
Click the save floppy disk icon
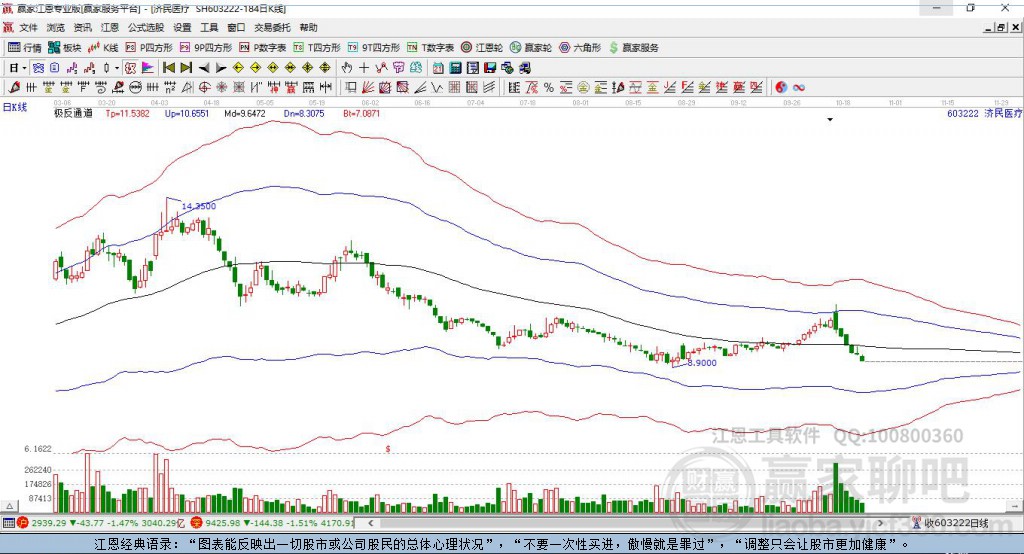coord(490,68)
